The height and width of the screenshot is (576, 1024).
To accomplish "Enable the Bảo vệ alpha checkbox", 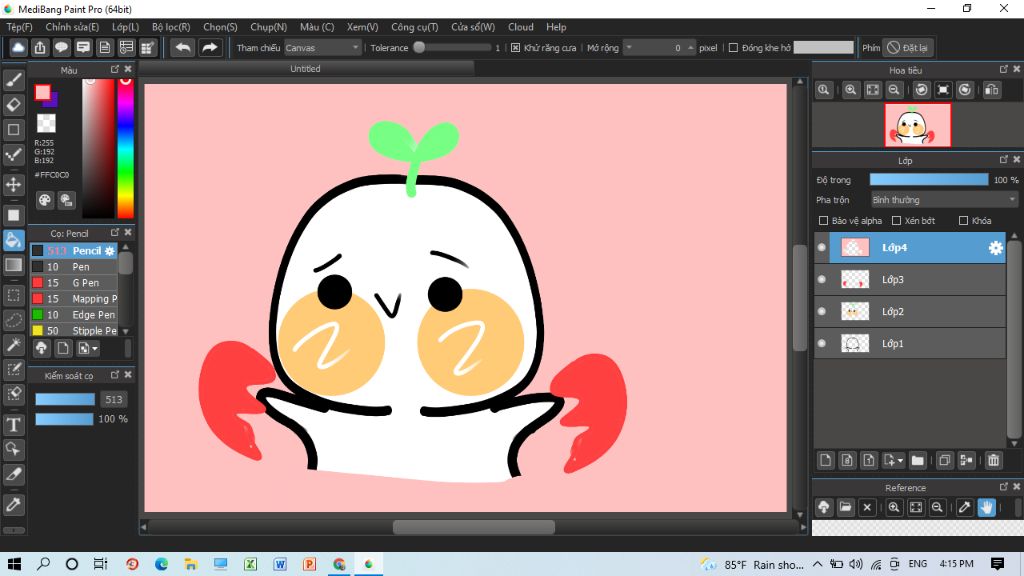I will click(x=824, y=221).
